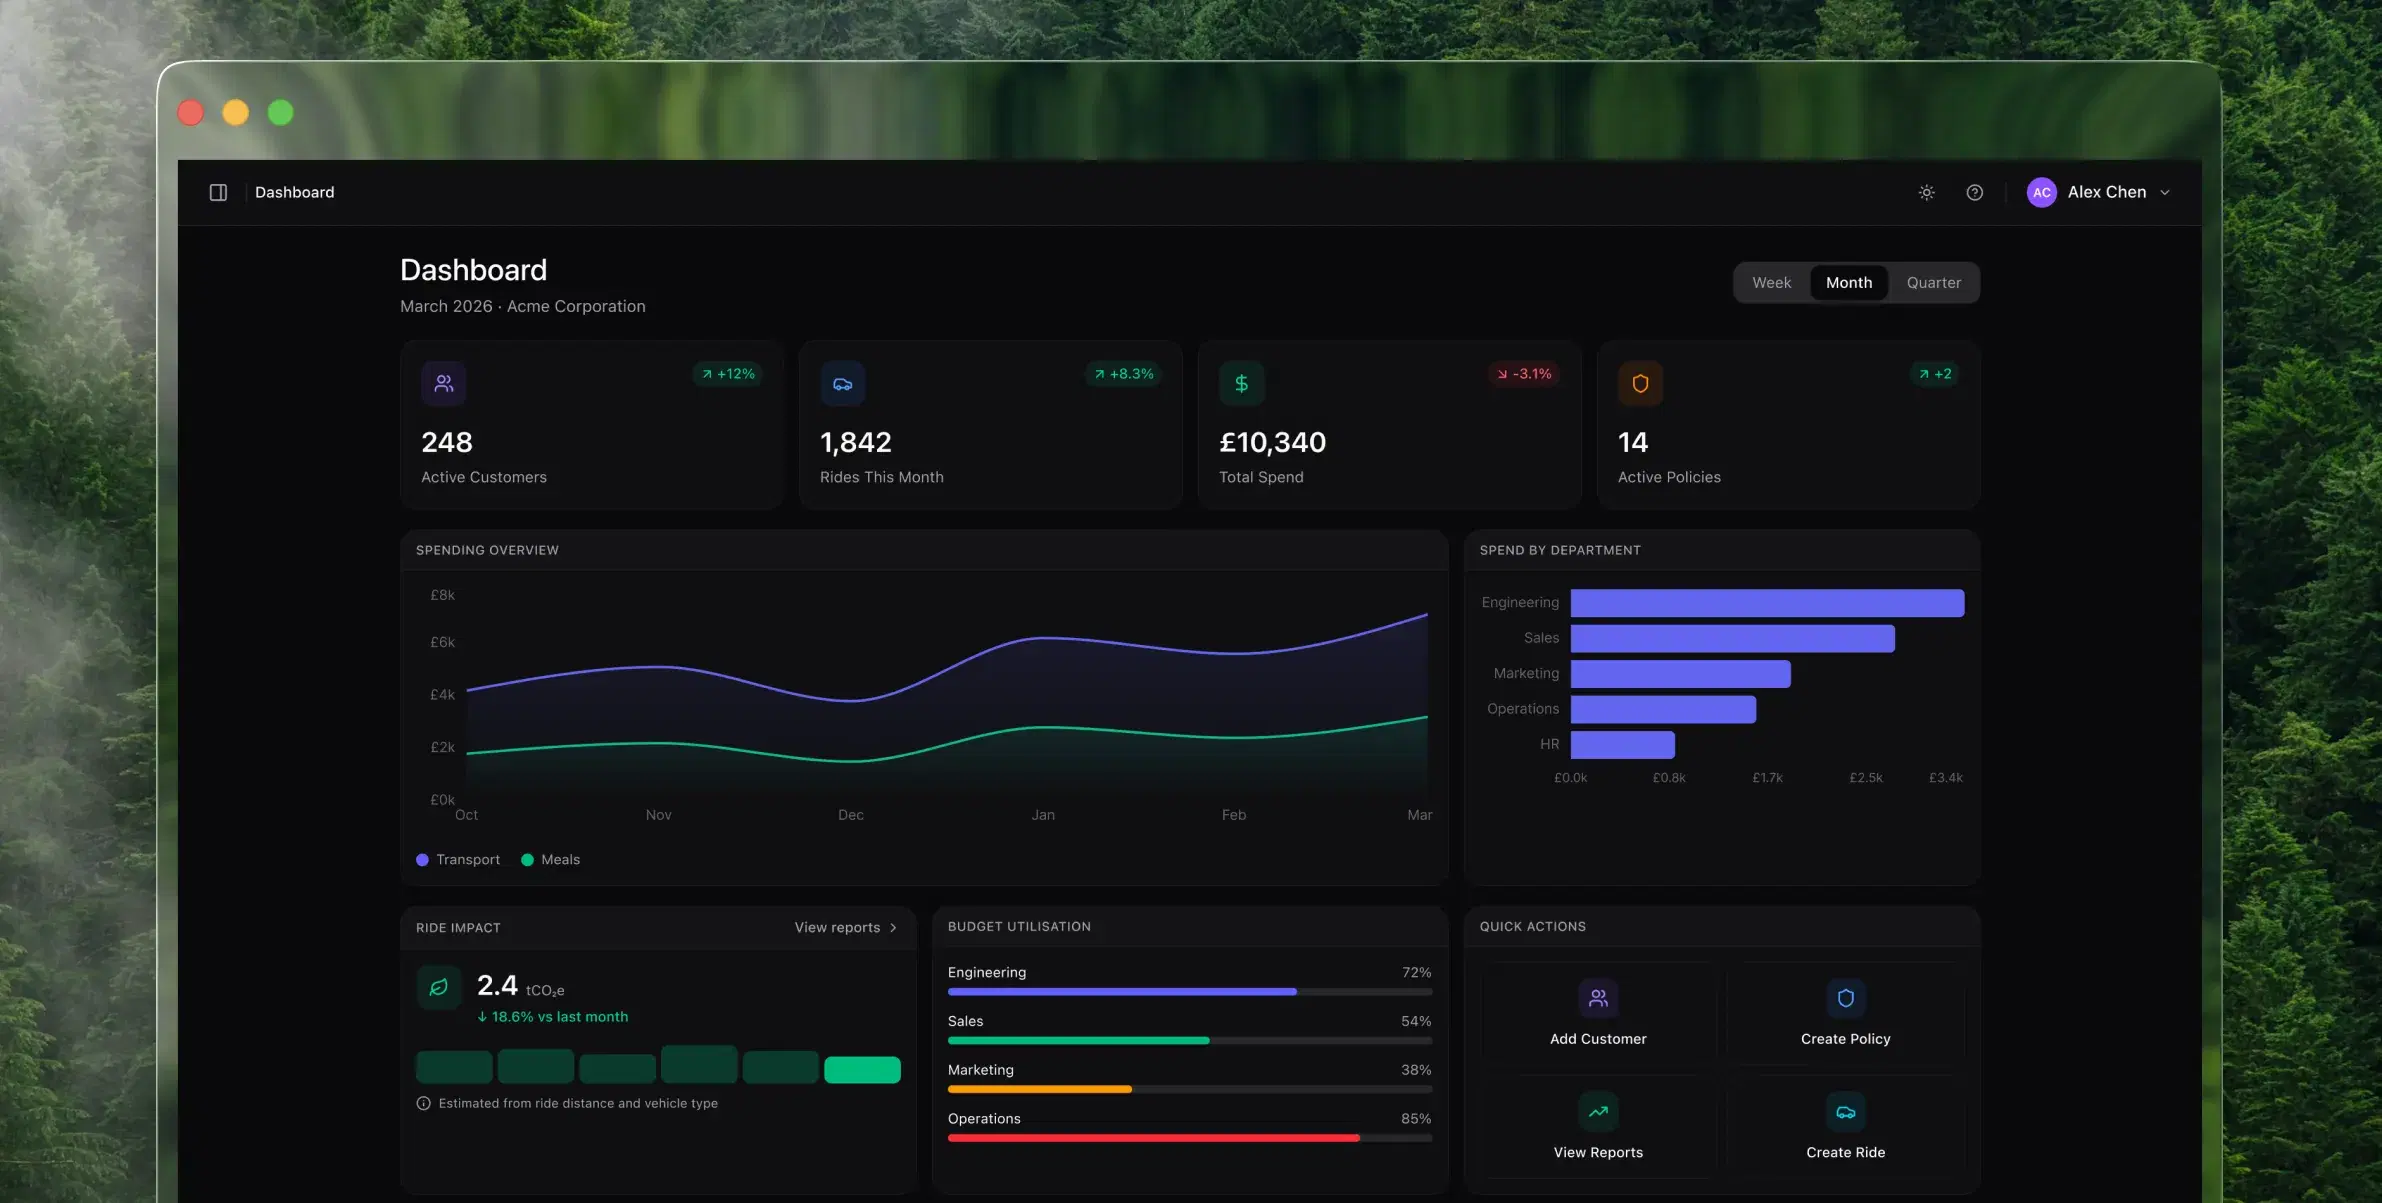Click the Engineering budget progress bar
2382x1203 pixels.
click(x=1190, y=992)
